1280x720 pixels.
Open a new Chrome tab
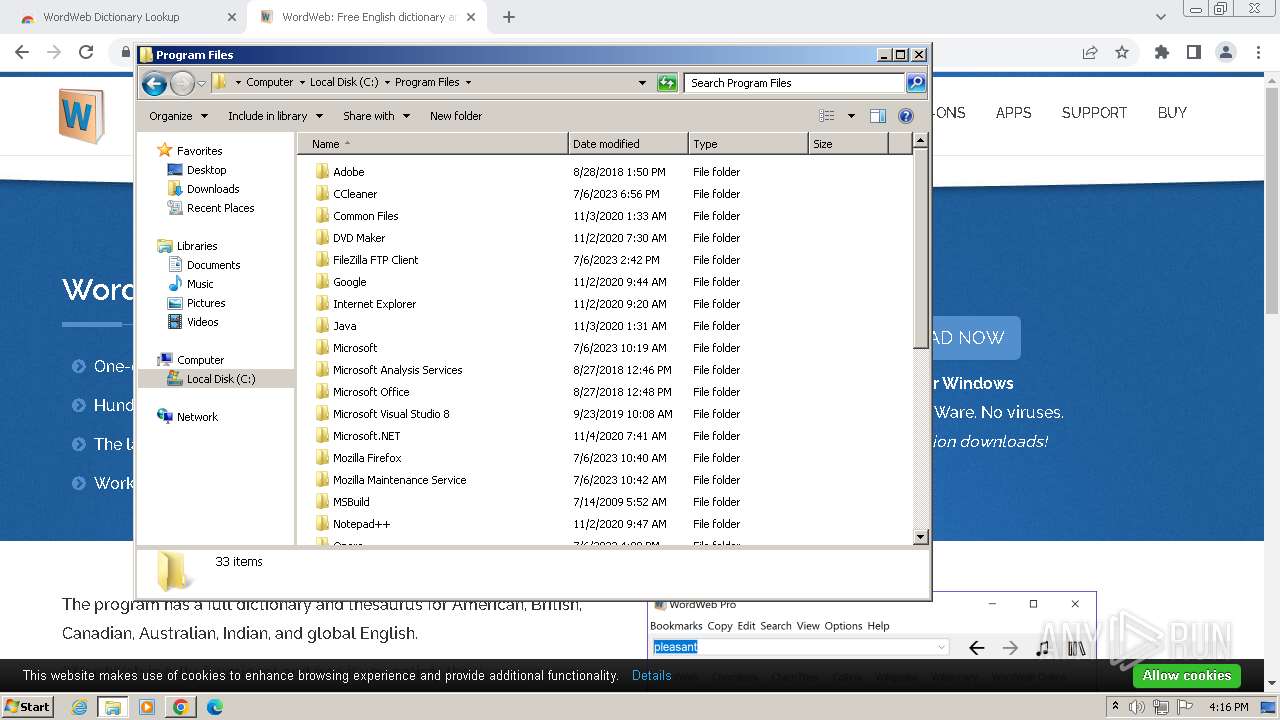click(509, 17)
